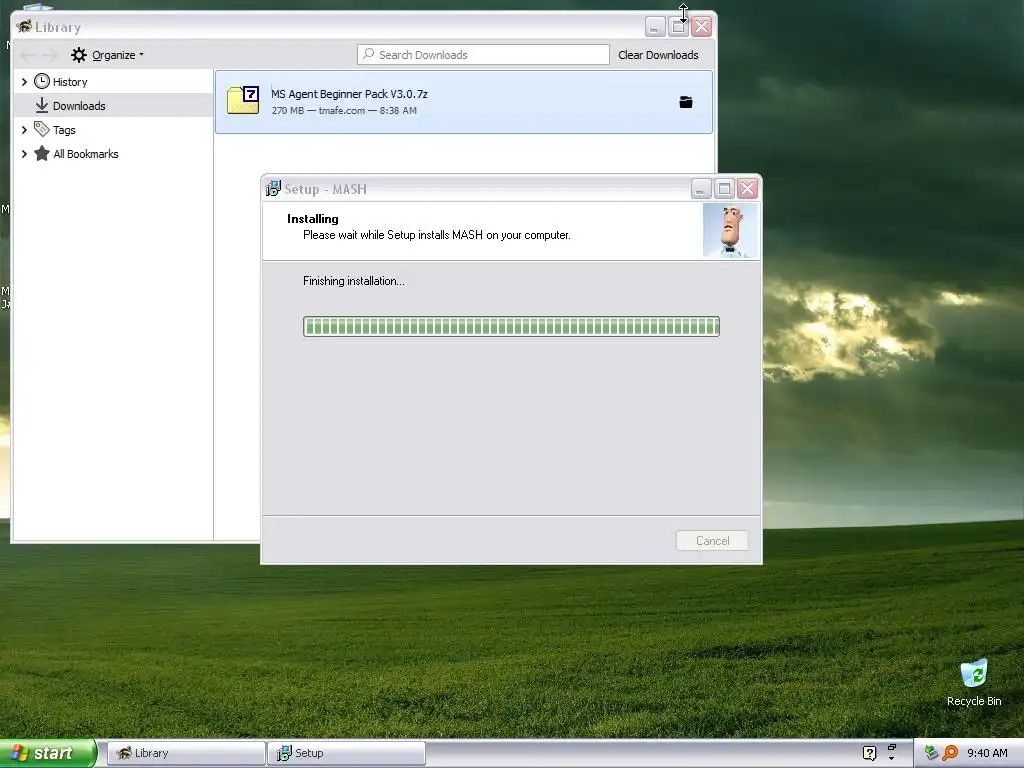
Task: Click the Search Downloads field
Action: [x=483, y=55]
